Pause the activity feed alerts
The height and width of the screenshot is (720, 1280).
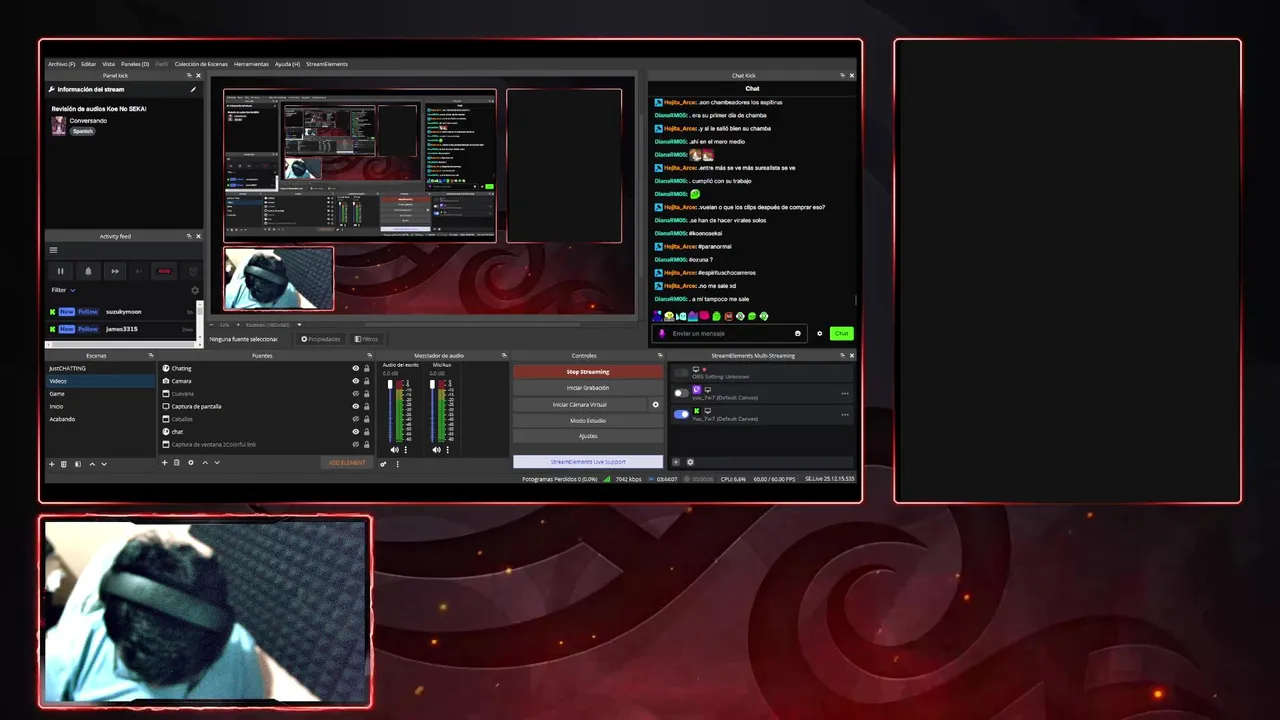click(60, 271)
